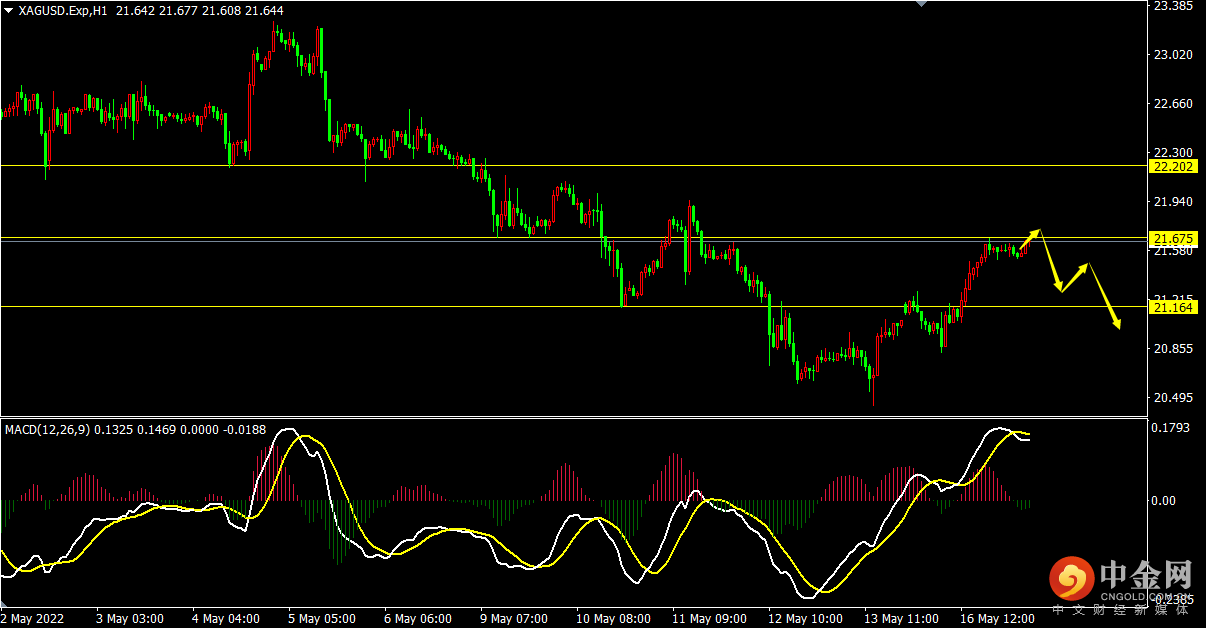
Task: Click the 0.00 value on MACD scale
Action: (x=1165, y=500)
